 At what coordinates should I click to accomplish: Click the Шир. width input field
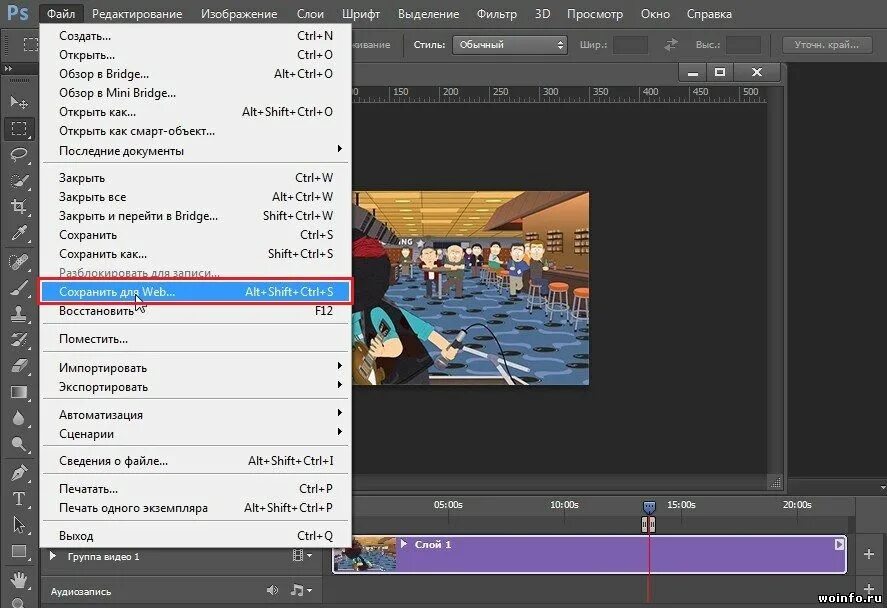click(630, 45)
